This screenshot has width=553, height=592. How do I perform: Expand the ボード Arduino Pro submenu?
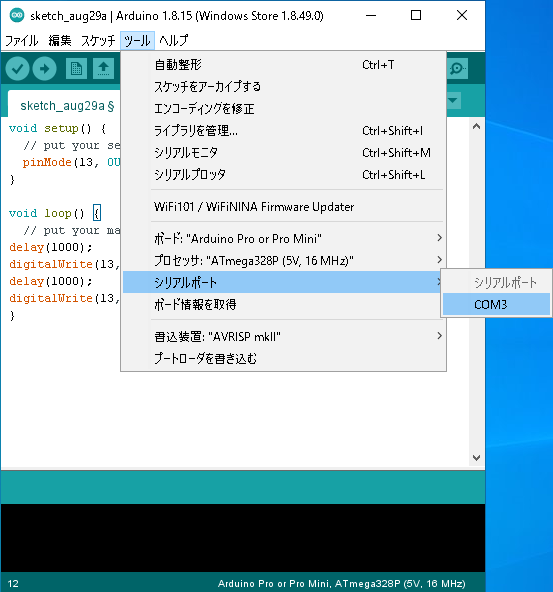coord(283,239)
